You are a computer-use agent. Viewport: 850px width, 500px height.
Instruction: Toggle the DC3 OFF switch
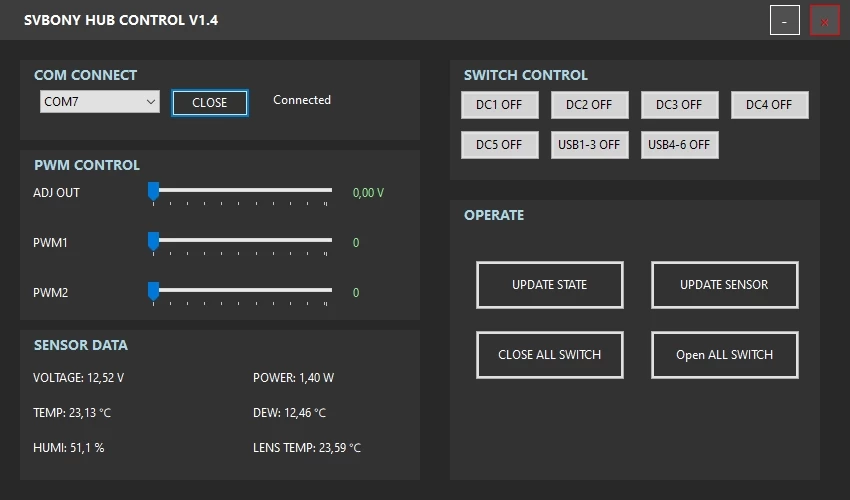click(x=679, y=105)
